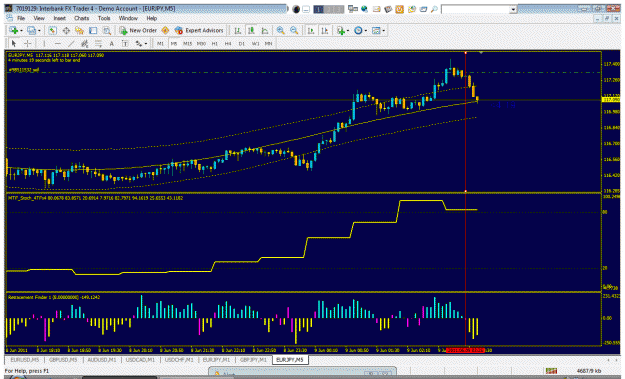Open the Arrows objects tool
625x379 pixels.
tap(139, 43)
